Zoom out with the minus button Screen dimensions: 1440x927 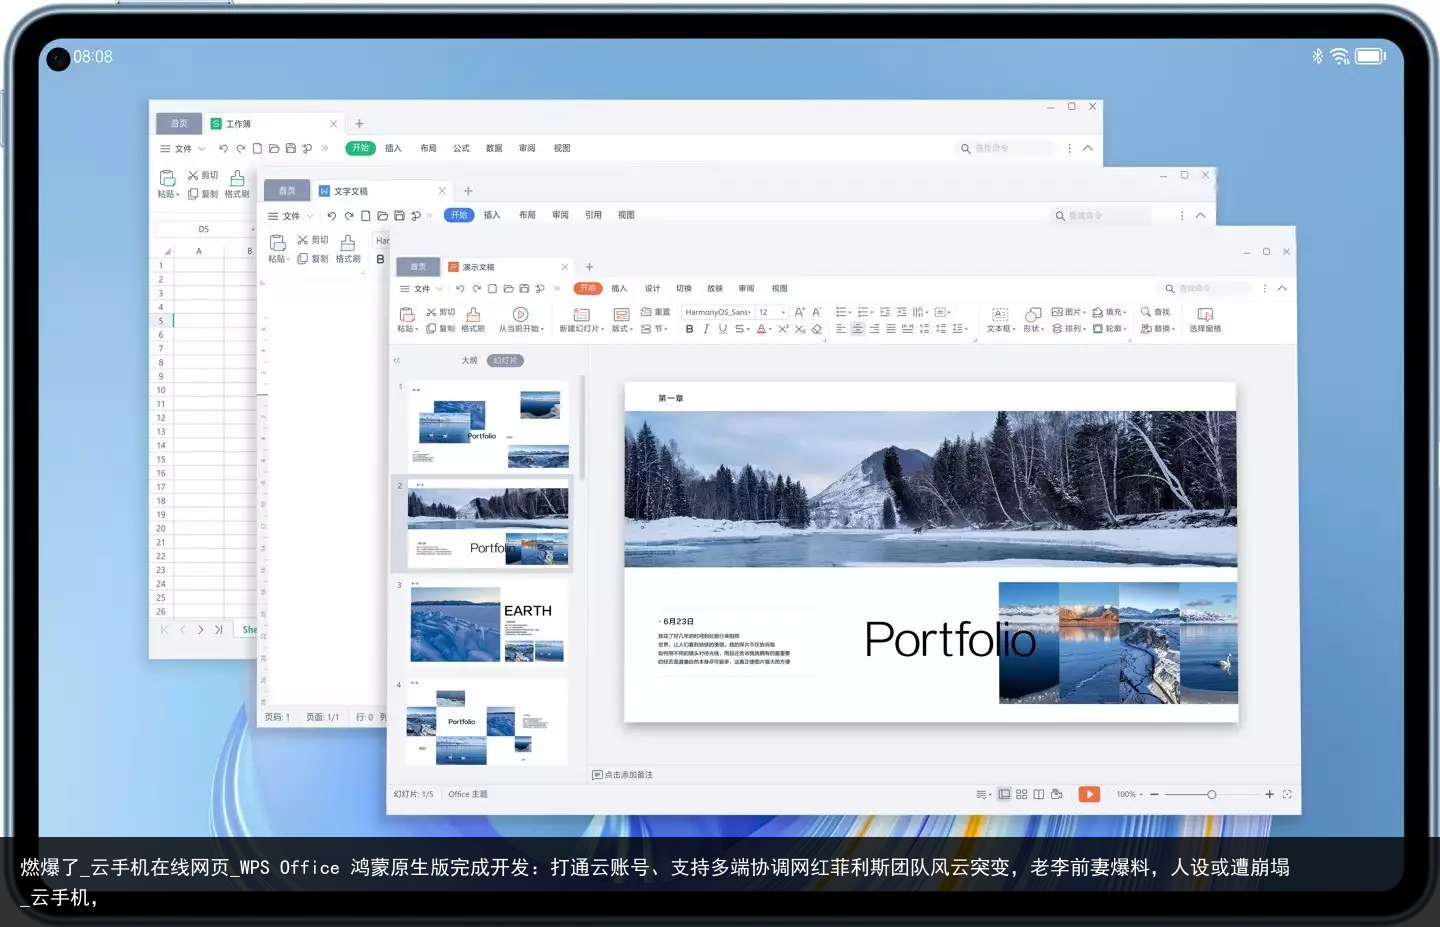pyautogui.click(x=1154, y=794)
